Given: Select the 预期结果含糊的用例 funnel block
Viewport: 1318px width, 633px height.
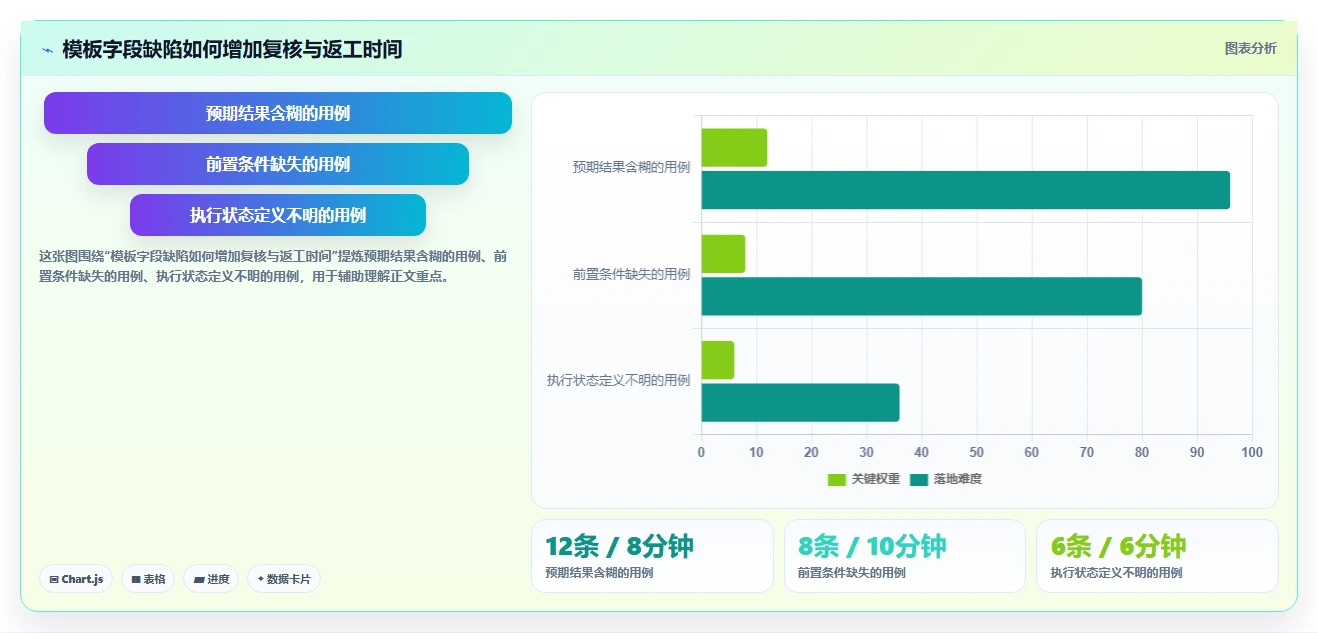Looking at the screenshot, I should tap(278, 113).
